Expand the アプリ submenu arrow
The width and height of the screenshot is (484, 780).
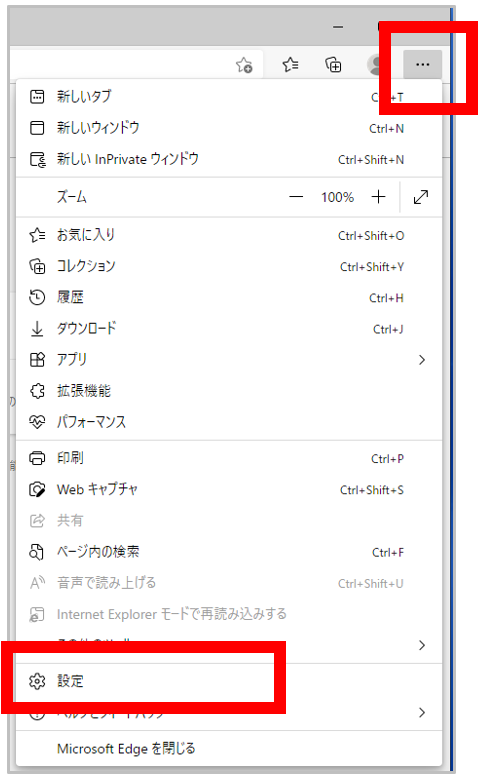point(422,360)
